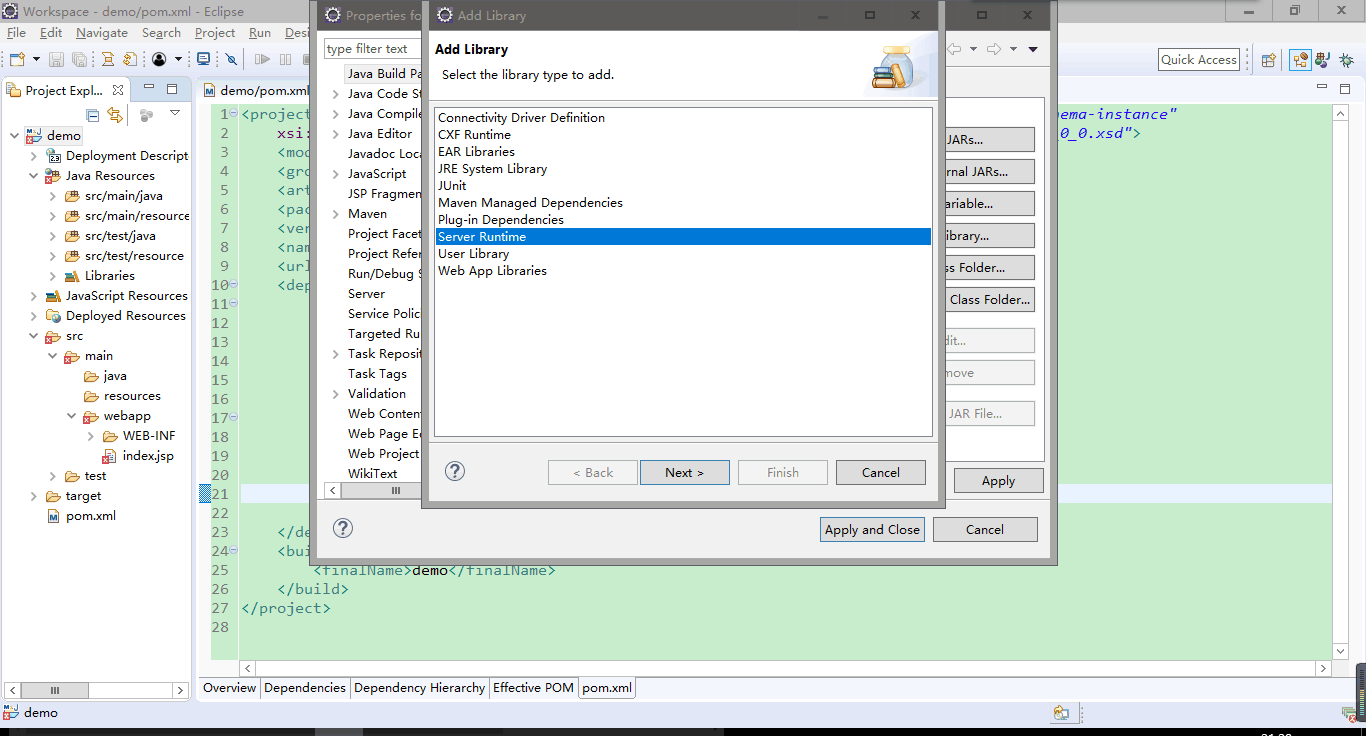Click Apply and Close in Properties

[872, 530]
